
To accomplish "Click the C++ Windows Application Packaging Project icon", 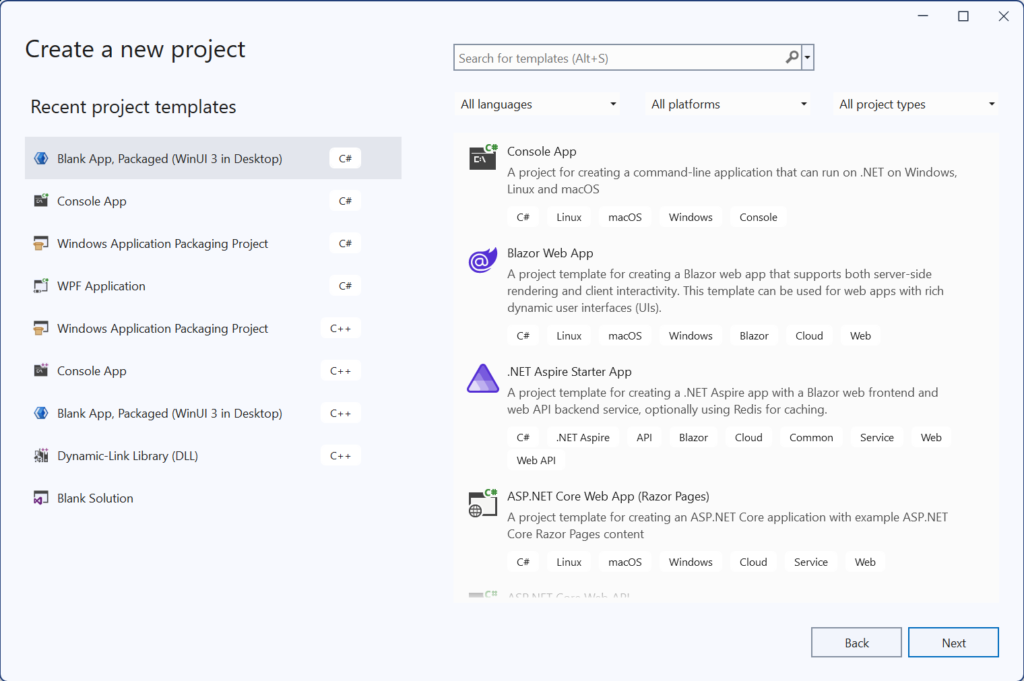I will [x=41, y=328].
